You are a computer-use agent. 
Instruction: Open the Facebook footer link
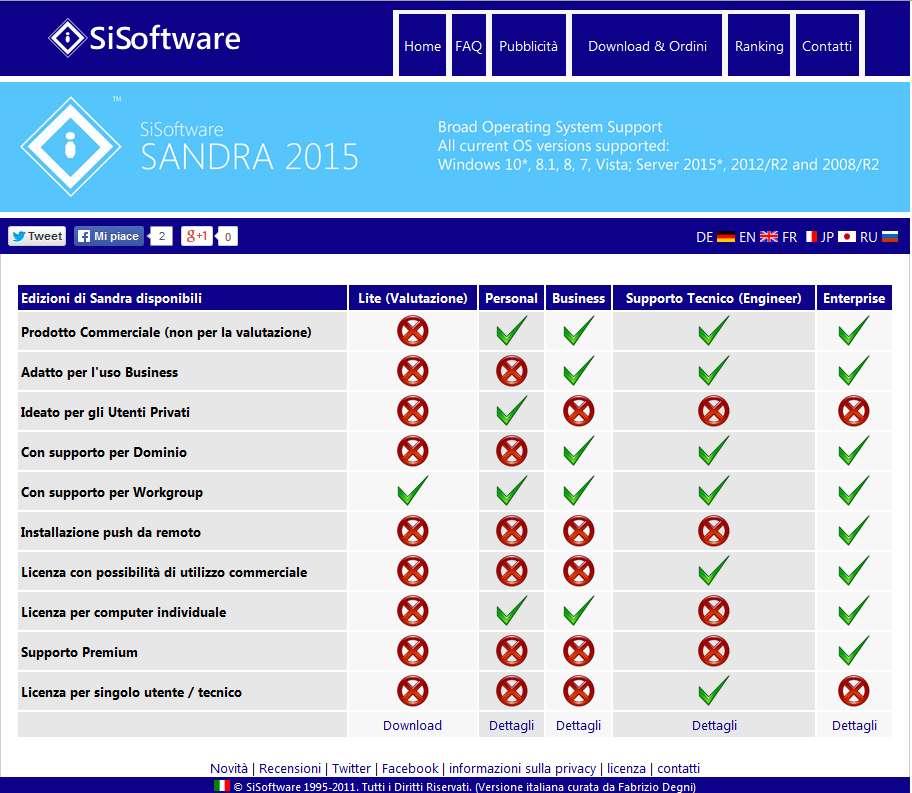pos(410,769)
